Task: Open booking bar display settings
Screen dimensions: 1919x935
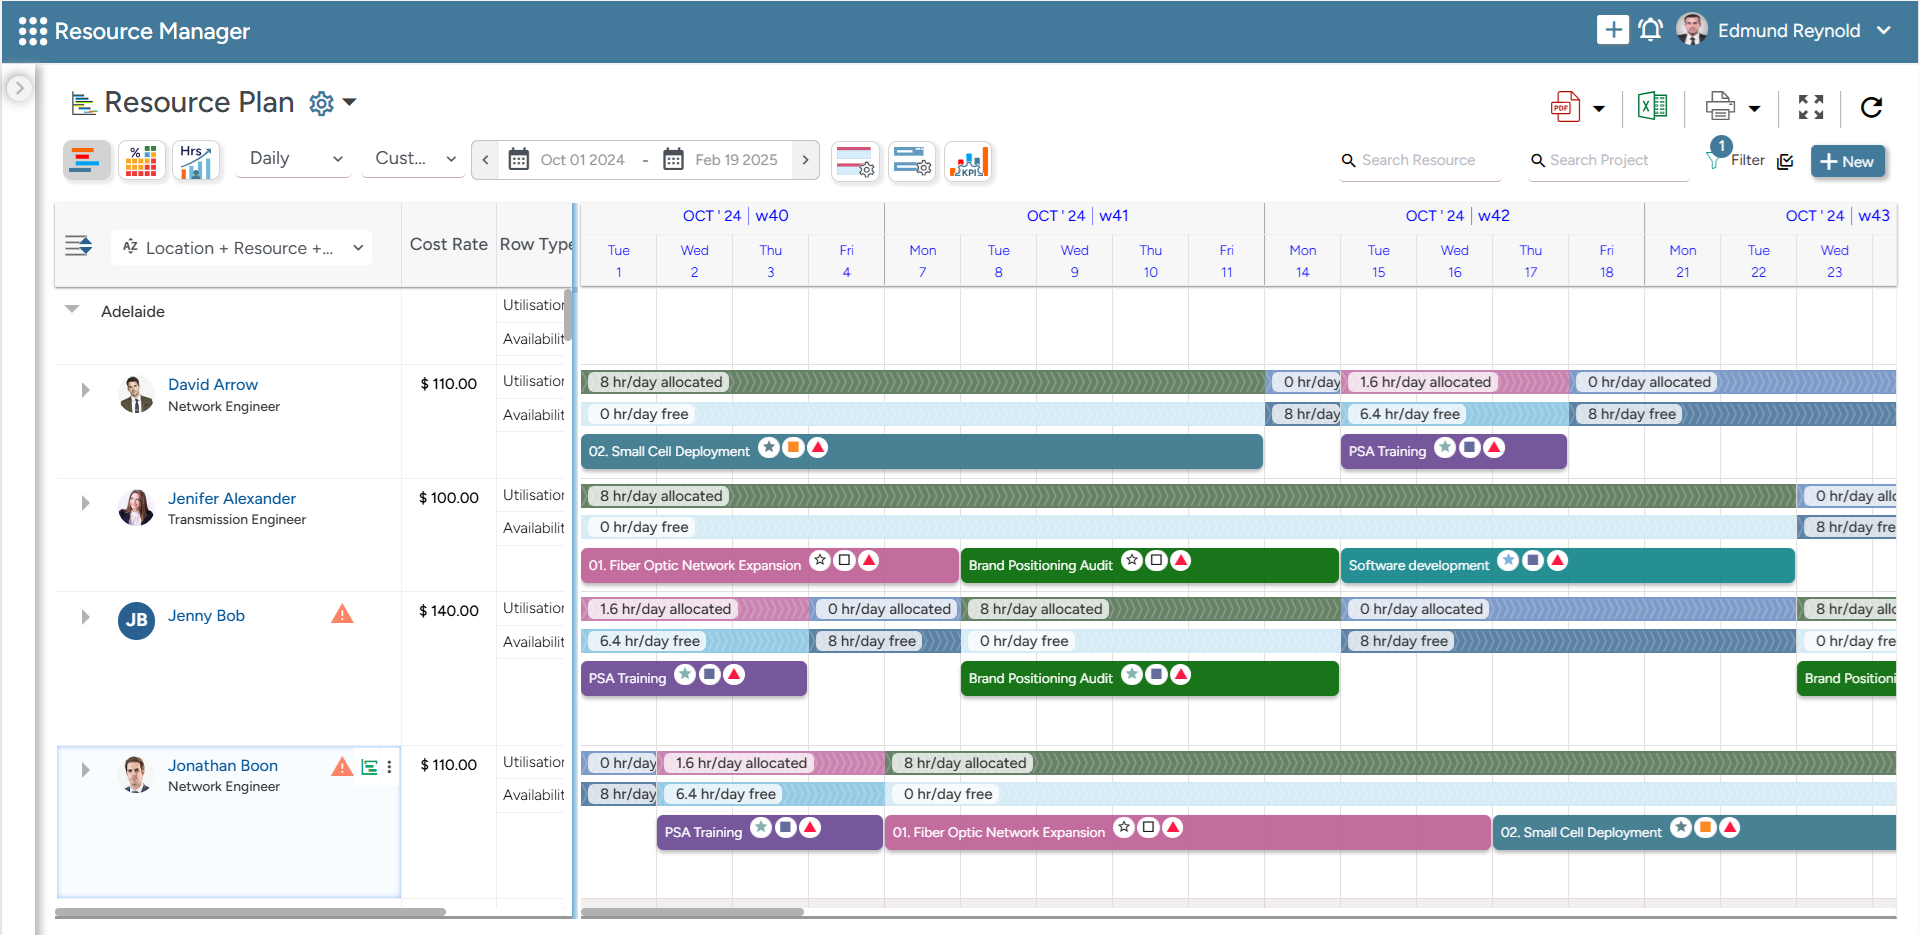Action: [912, 161]
